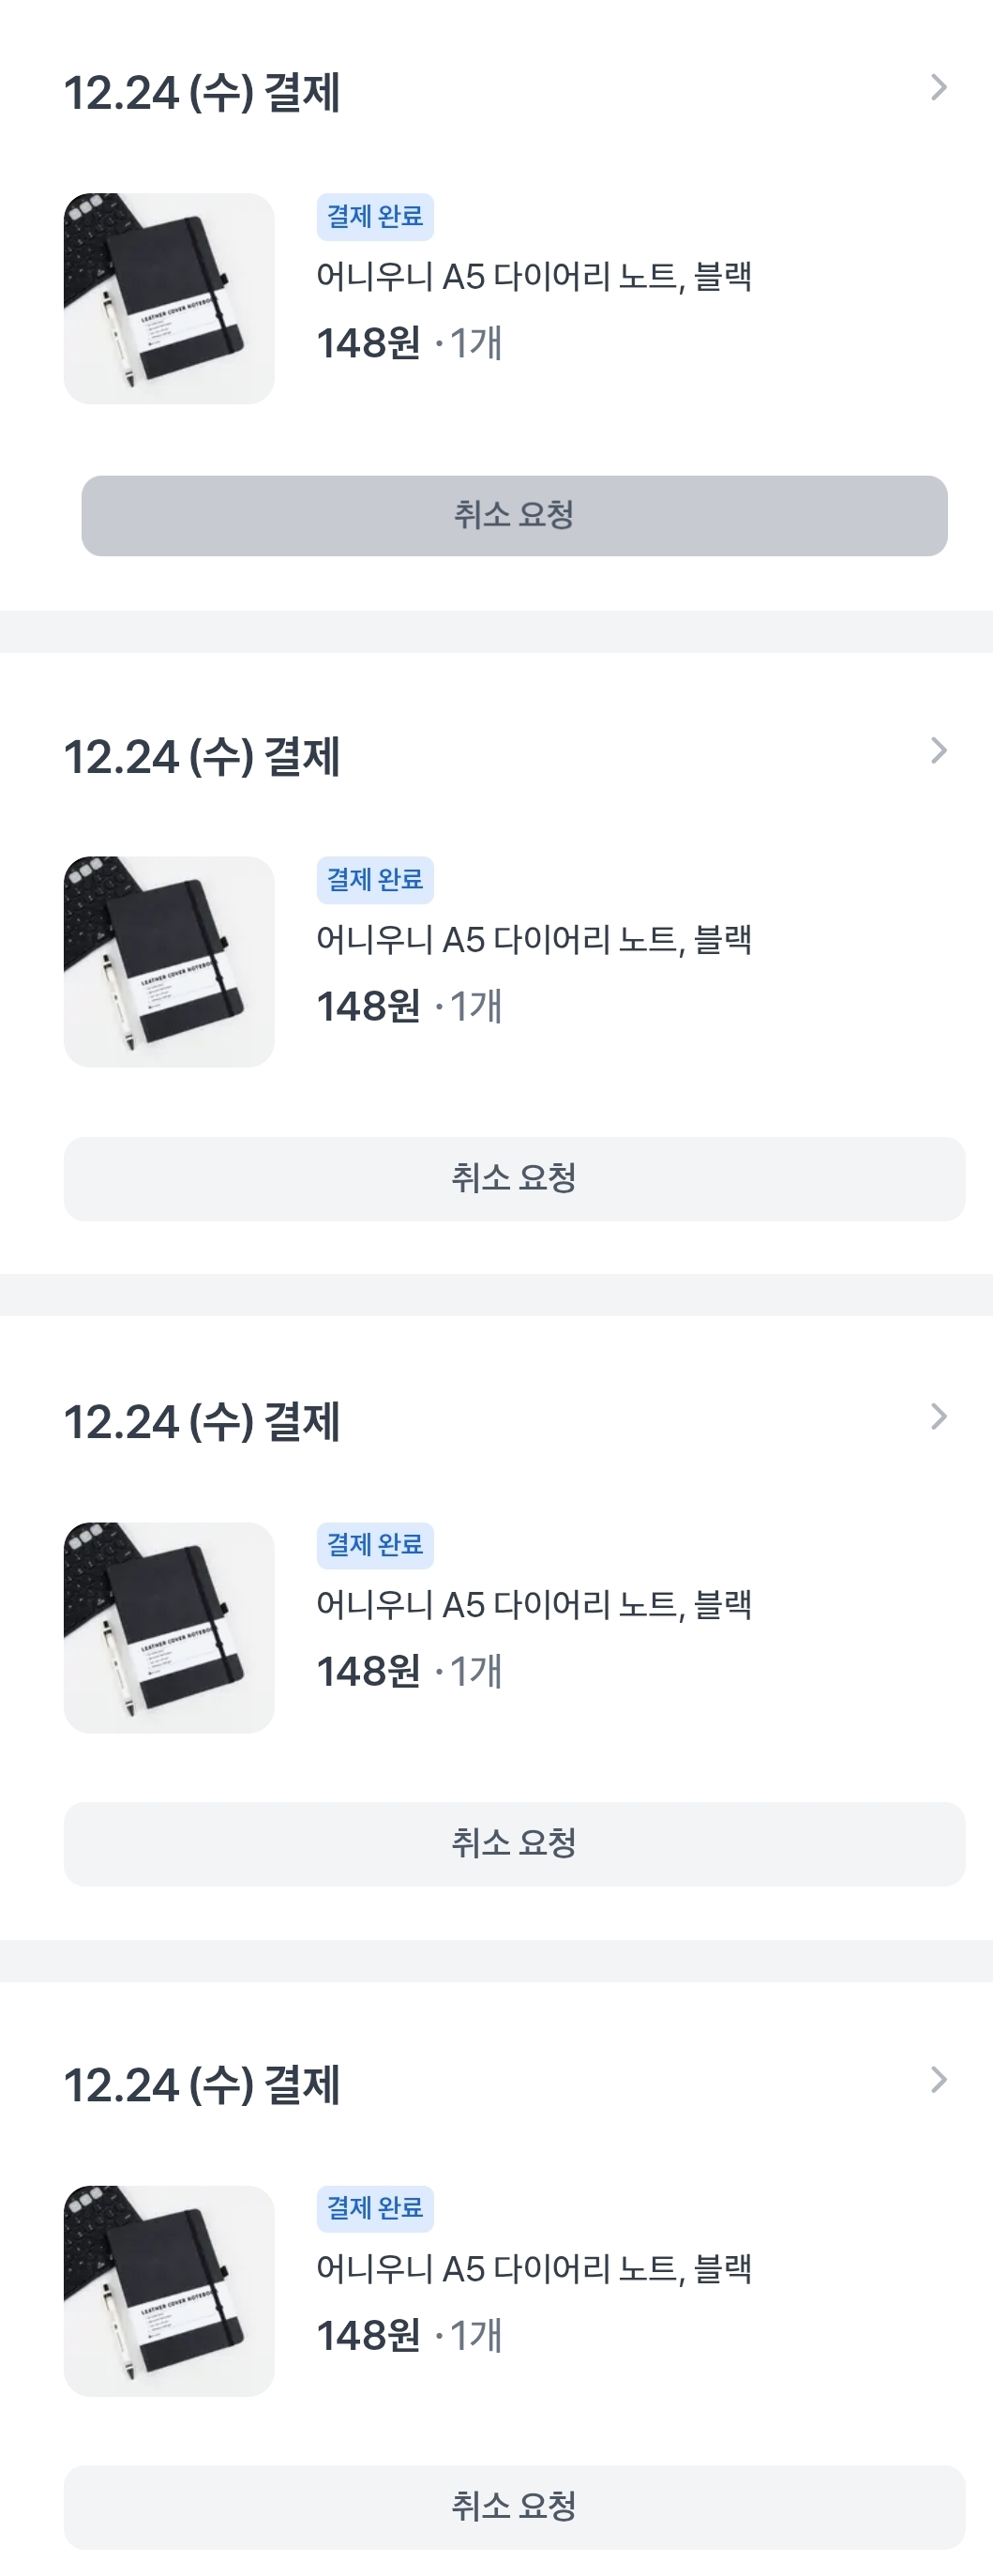Open the fourth order's details chevron

(x=938, y=2080)
